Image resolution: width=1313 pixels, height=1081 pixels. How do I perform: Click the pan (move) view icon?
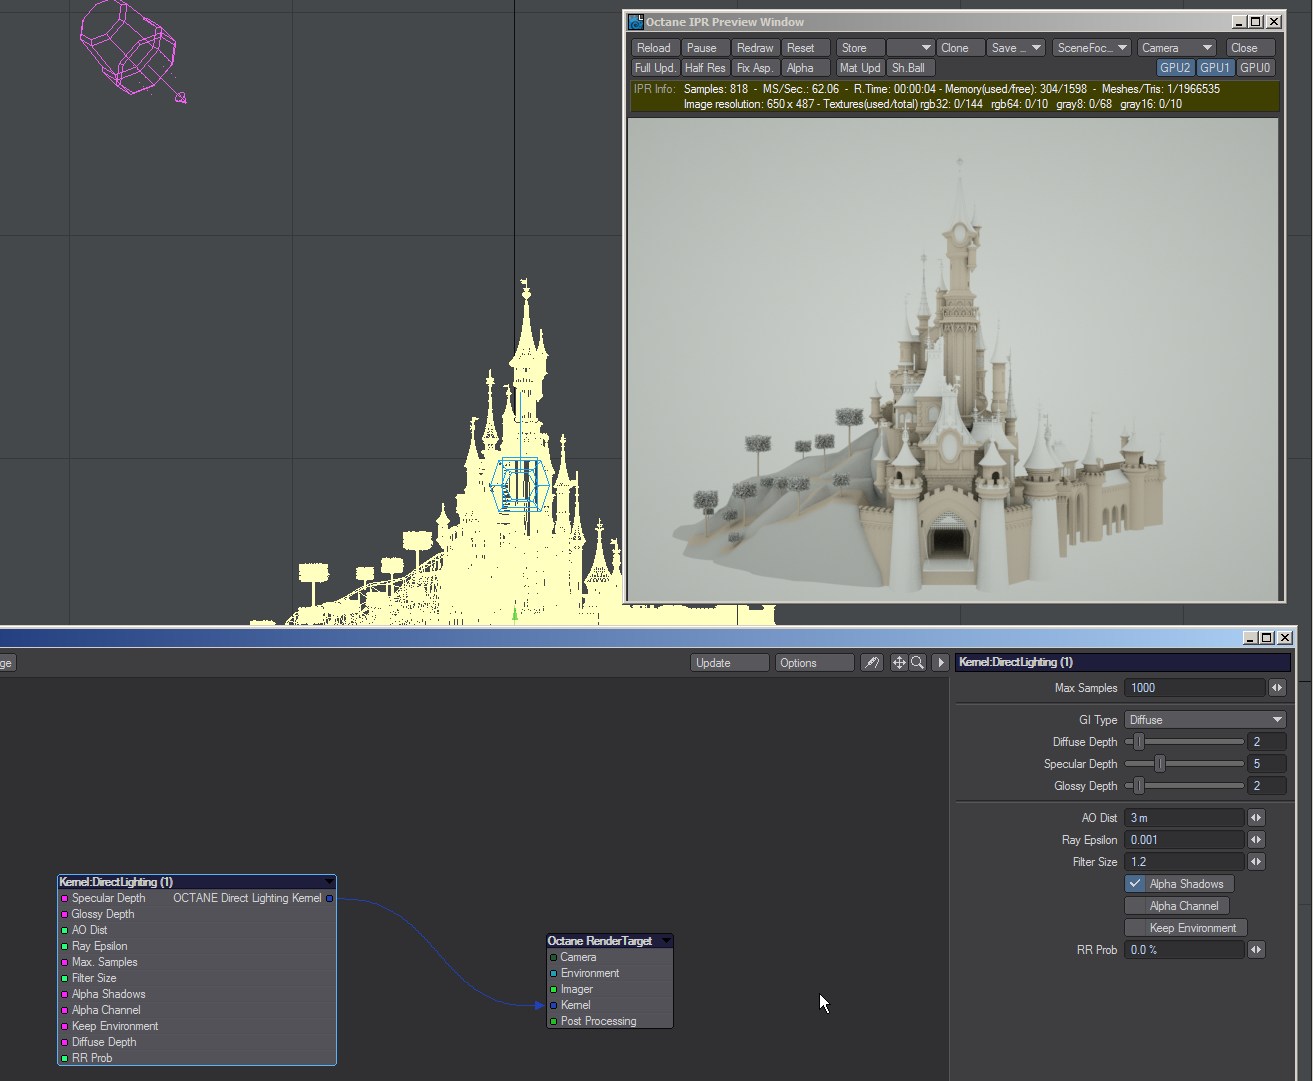click(x=899, y=662)
